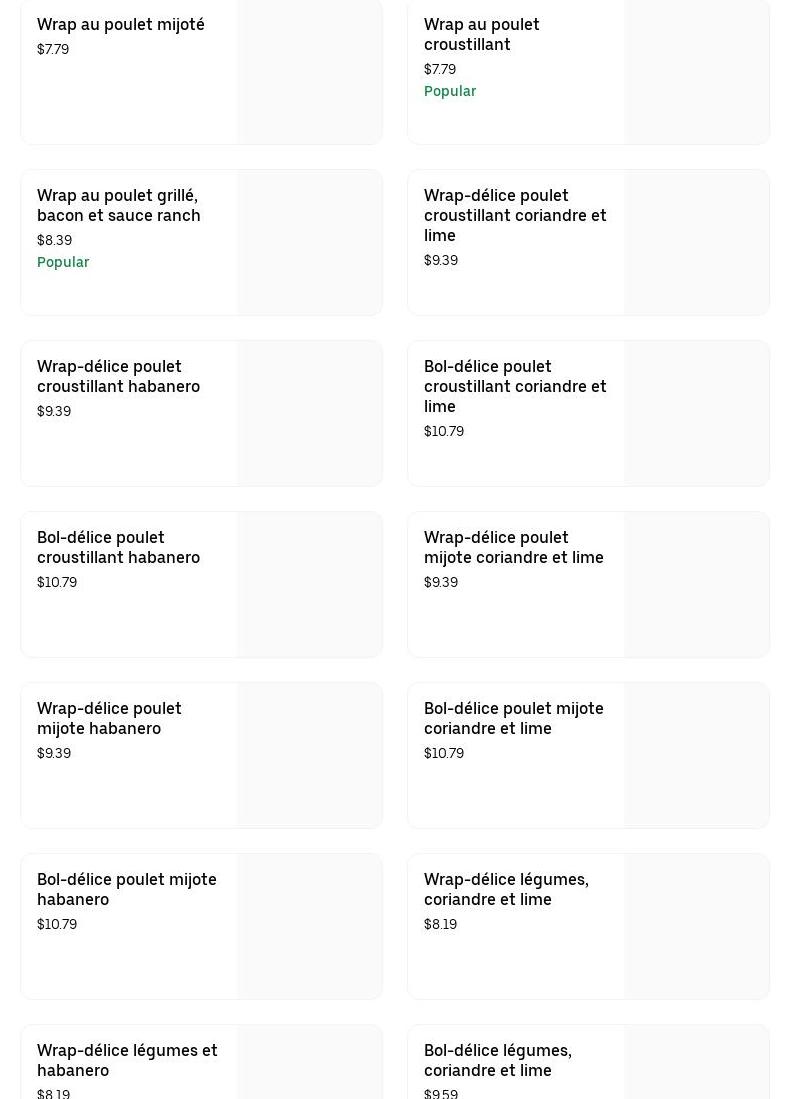Choose Bol-délice légumes, coriandre et lime

(498, 1060)
